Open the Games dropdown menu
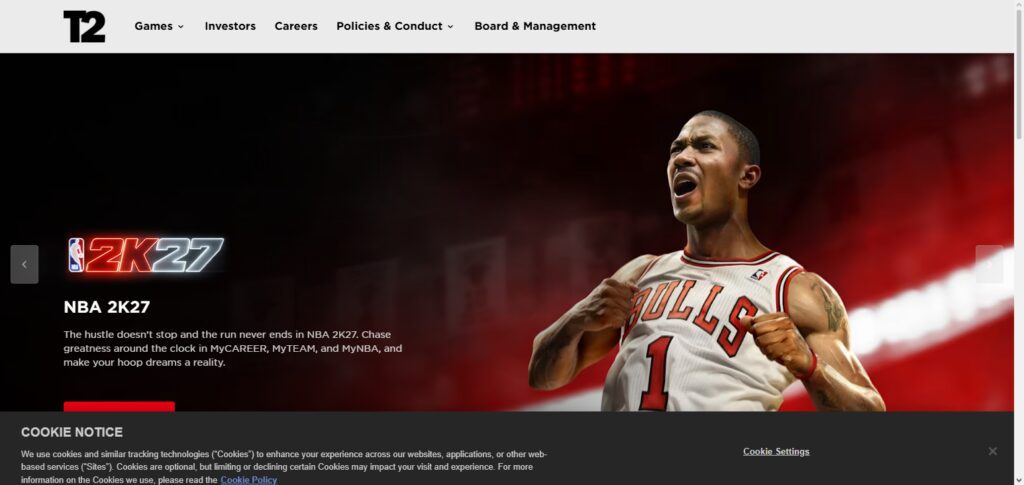Viewport: 1024px width, 485px height. tap(159, 26)
